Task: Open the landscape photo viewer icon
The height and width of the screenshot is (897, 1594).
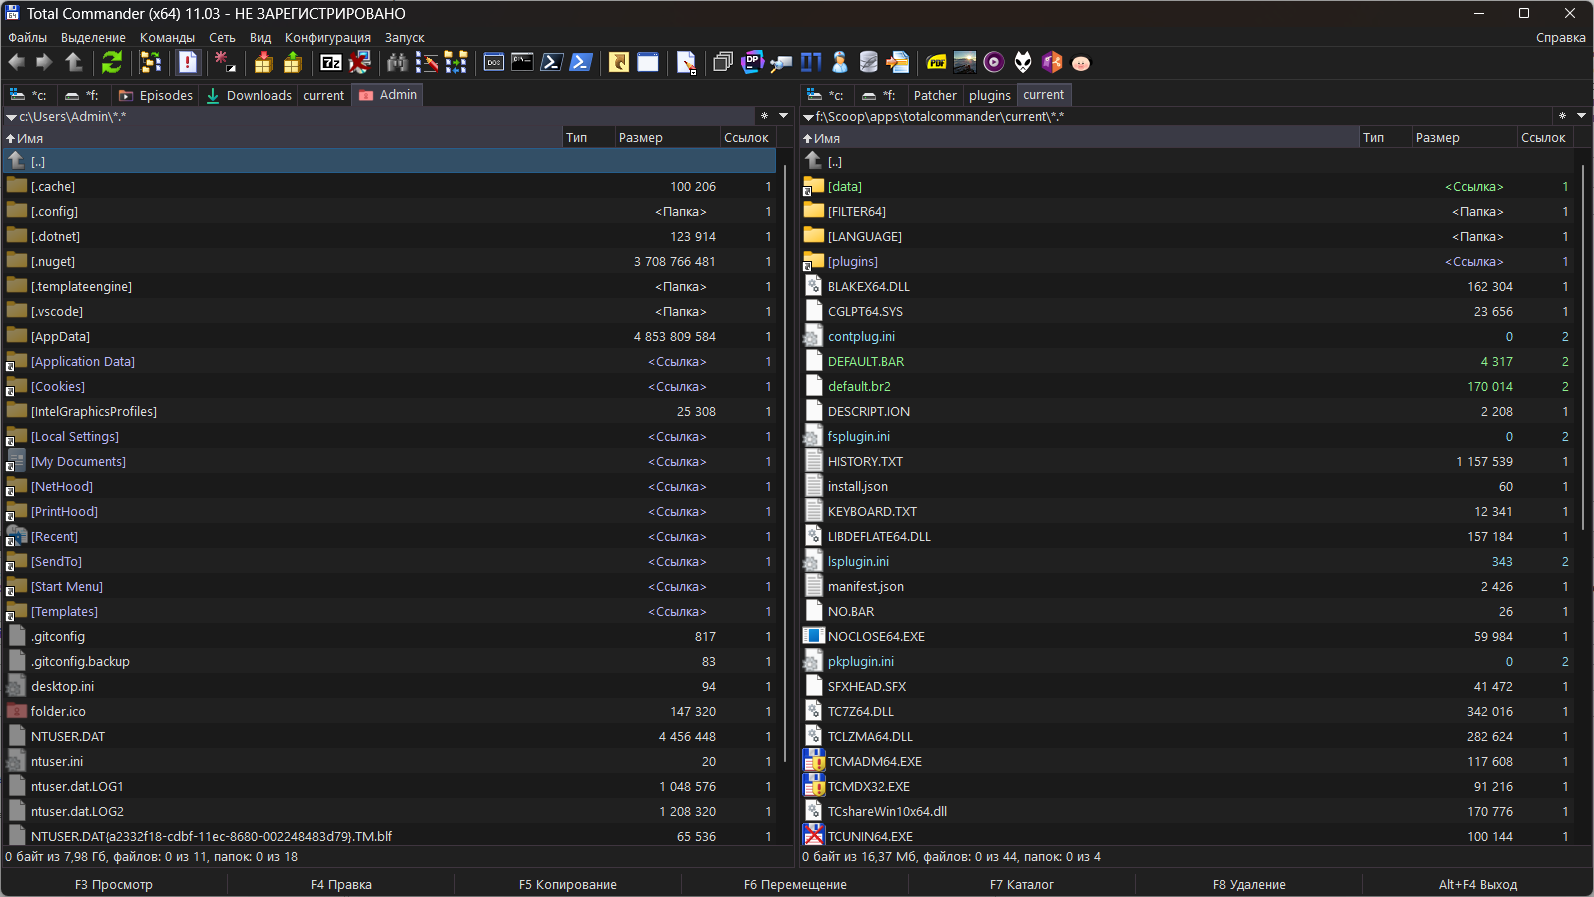Action: pos(965,62)
